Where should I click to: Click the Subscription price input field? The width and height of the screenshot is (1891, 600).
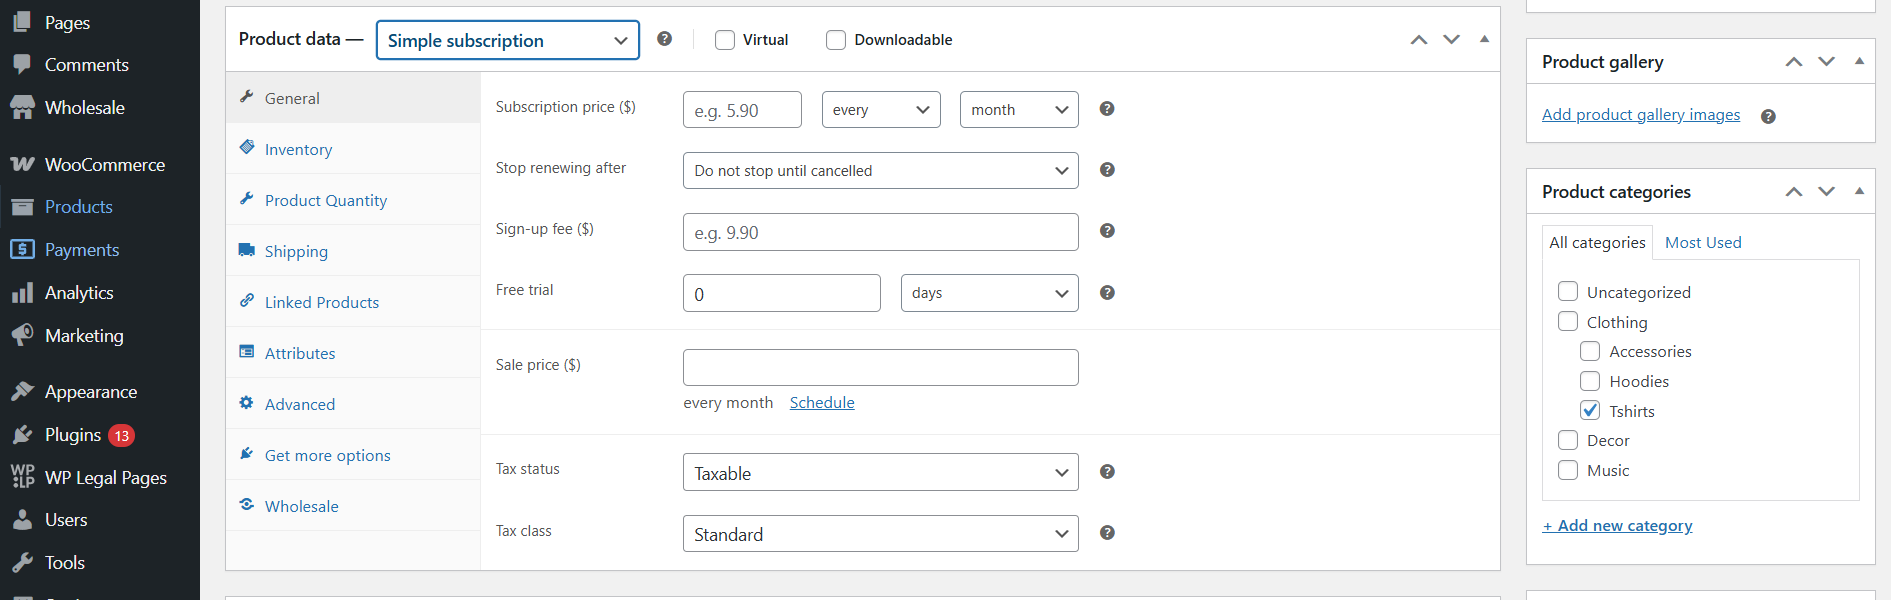tap(742, 110)
